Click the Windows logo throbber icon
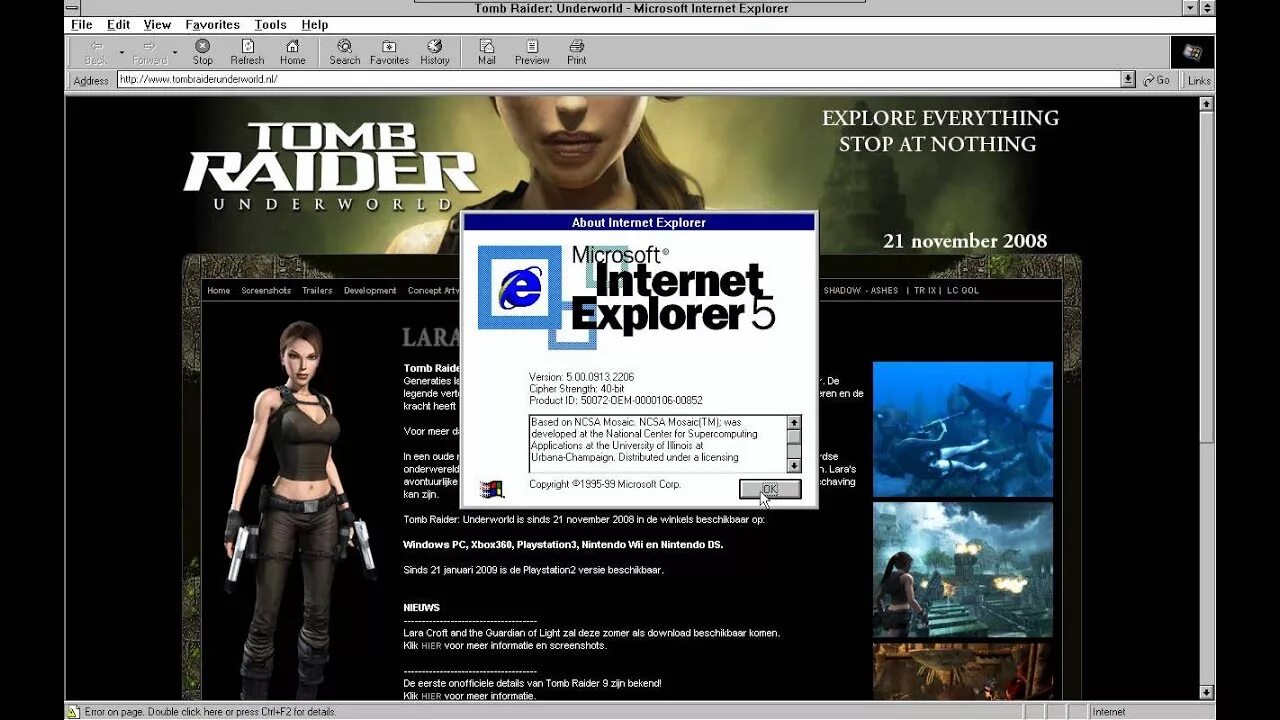 (x=1192, y=52)
